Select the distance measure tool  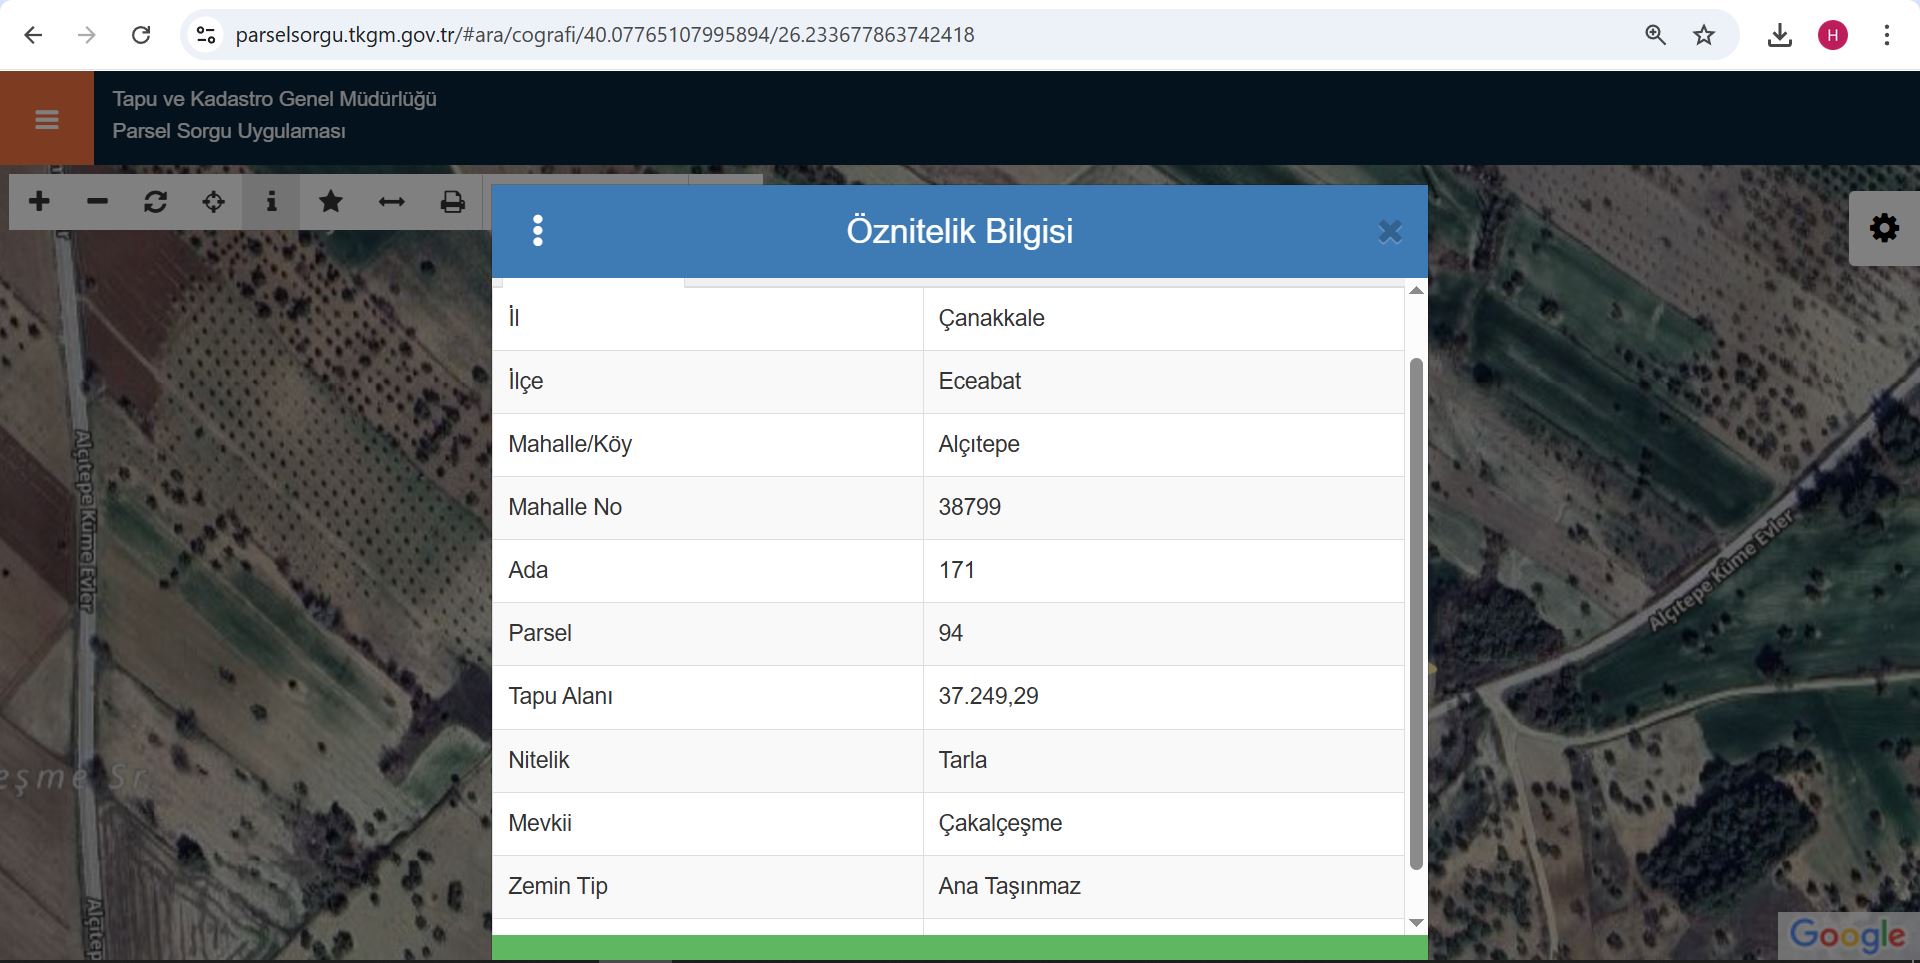pyautogui.click(x=391, y=201)
